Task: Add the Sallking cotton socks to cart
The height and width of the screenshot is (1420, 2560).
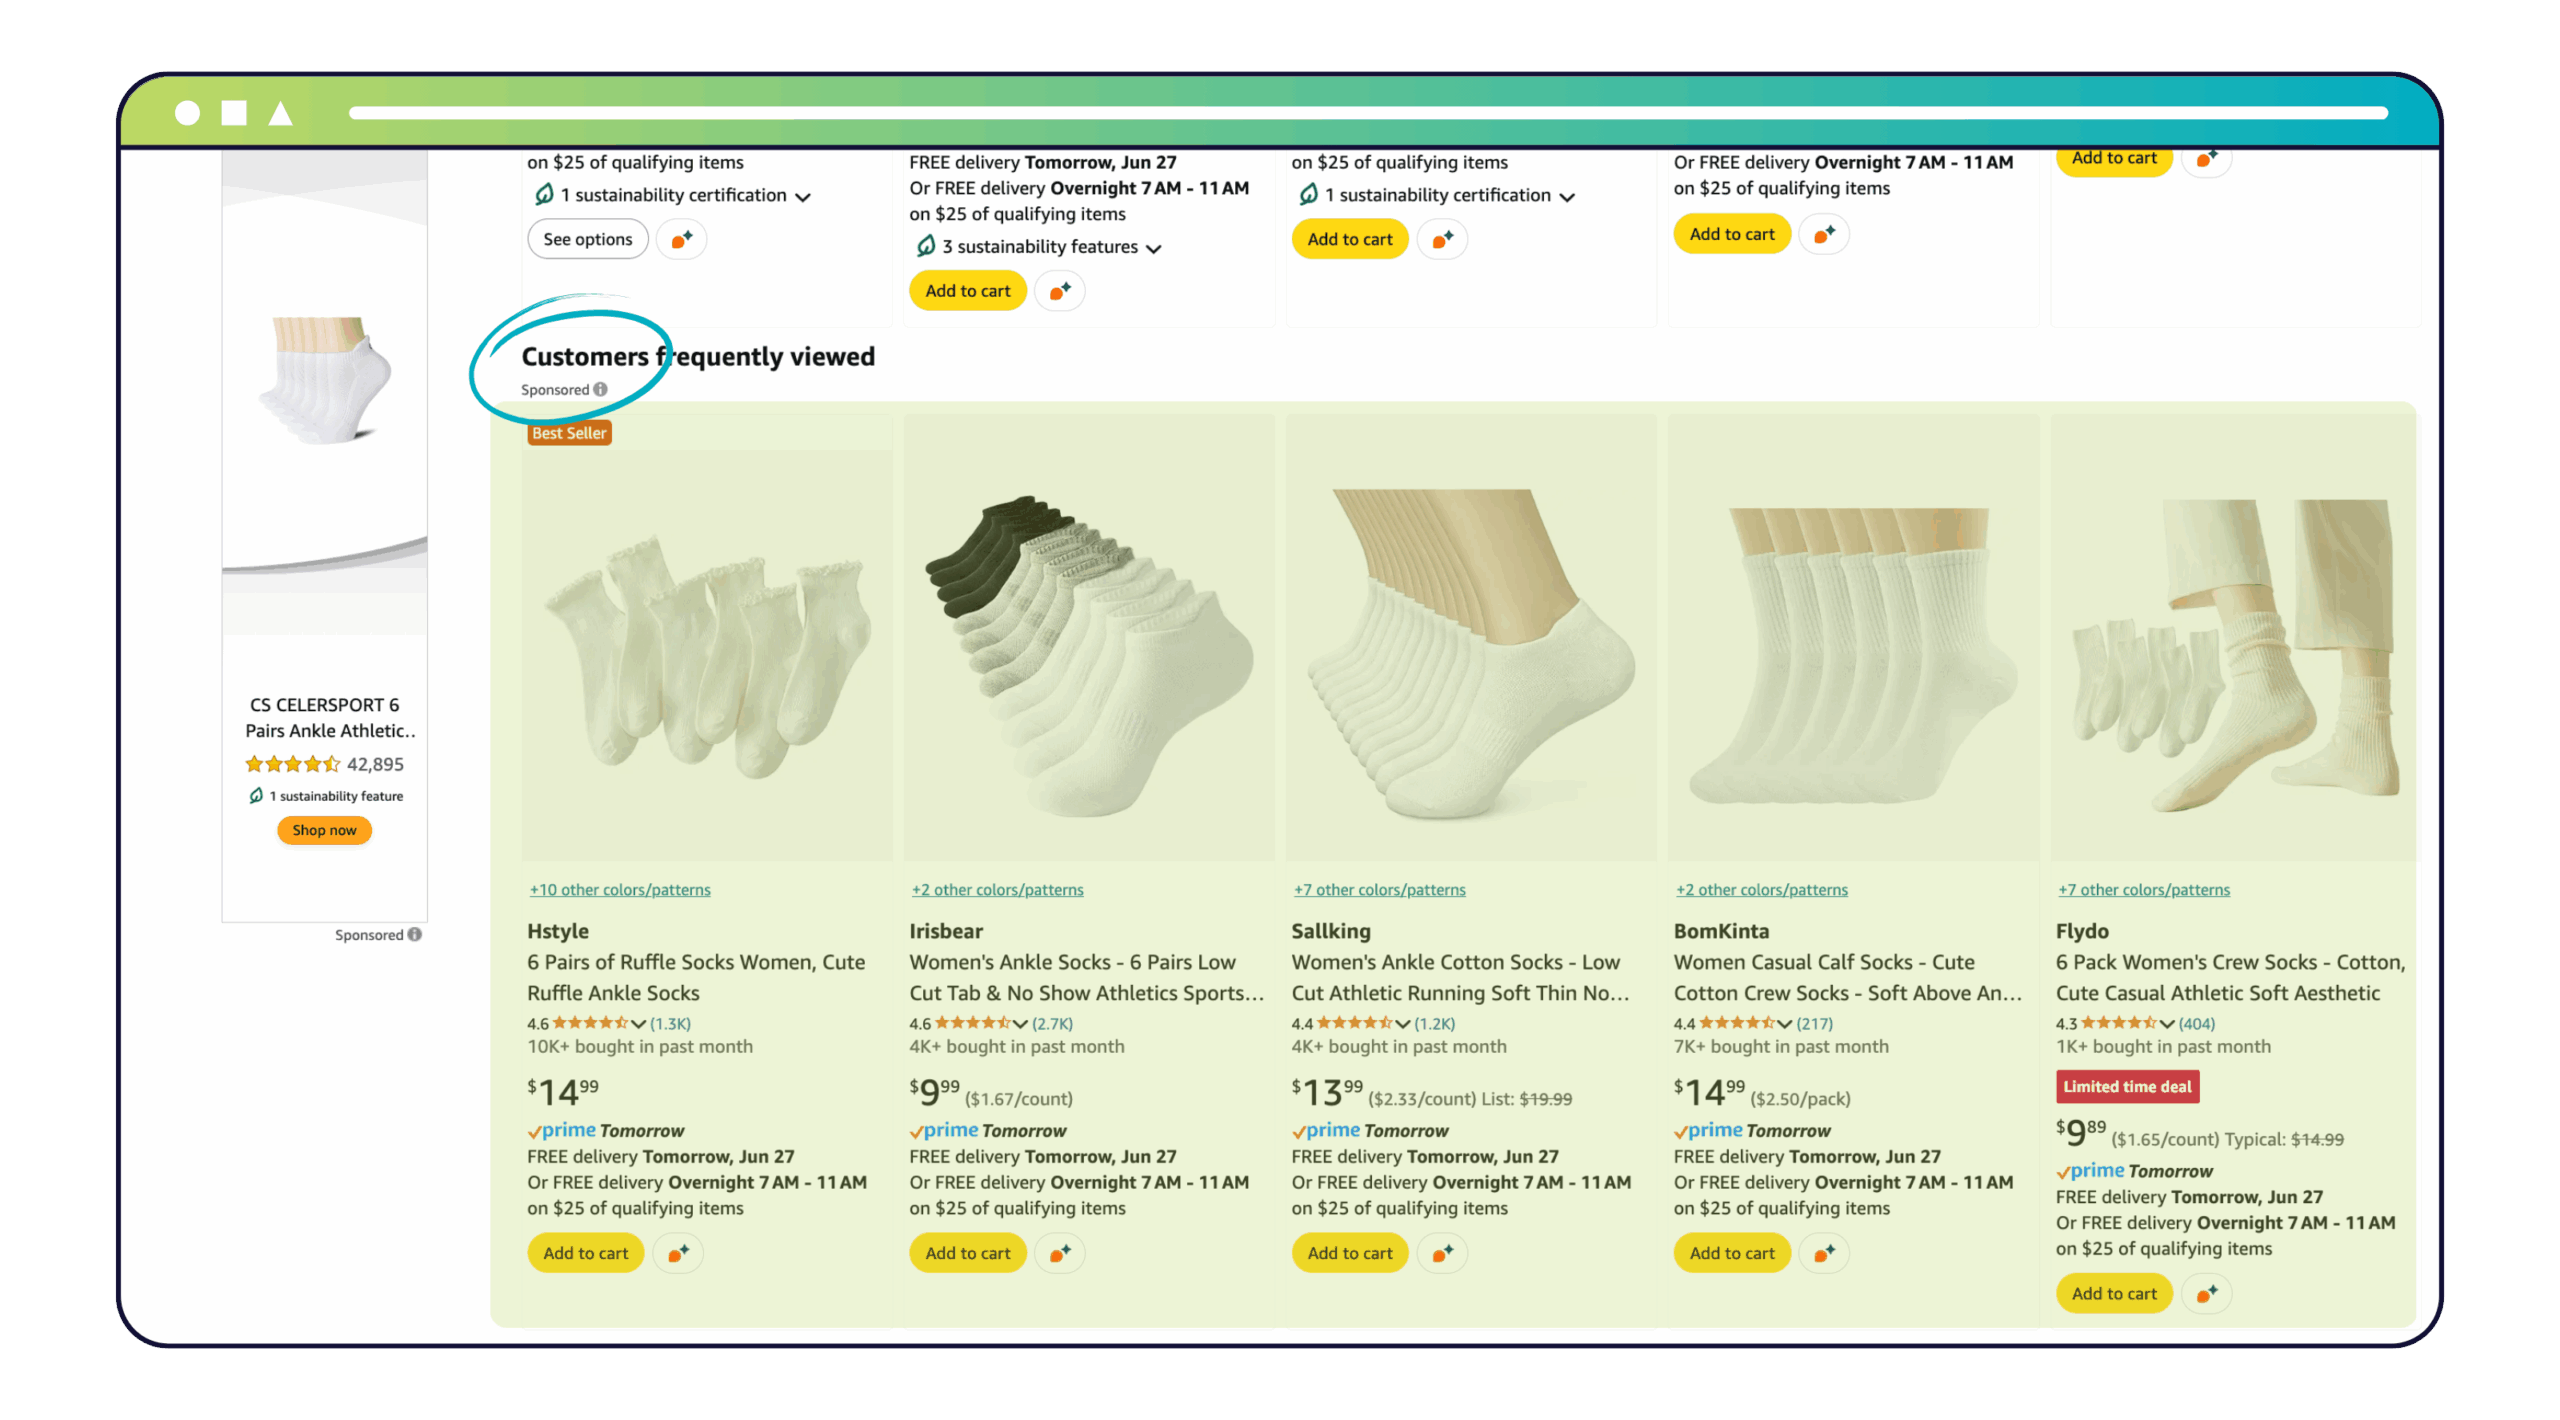Action: [1350, 1253]
